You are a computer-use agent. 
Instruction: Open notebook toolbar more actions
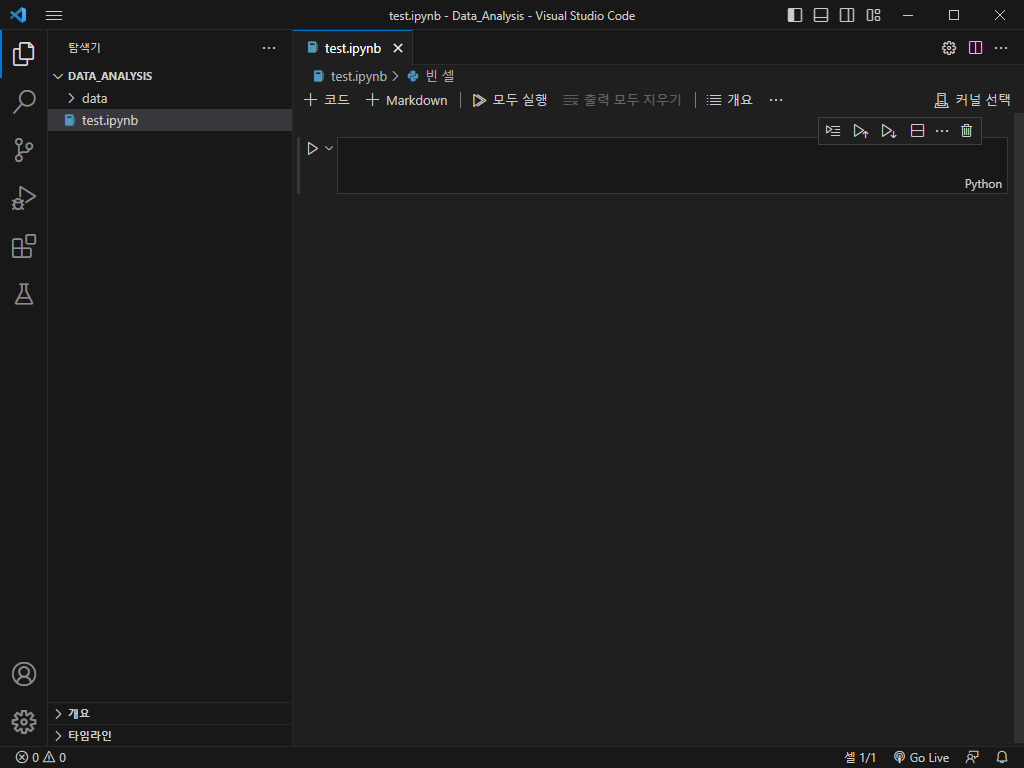pyautogui.click(x=776, y=100)
